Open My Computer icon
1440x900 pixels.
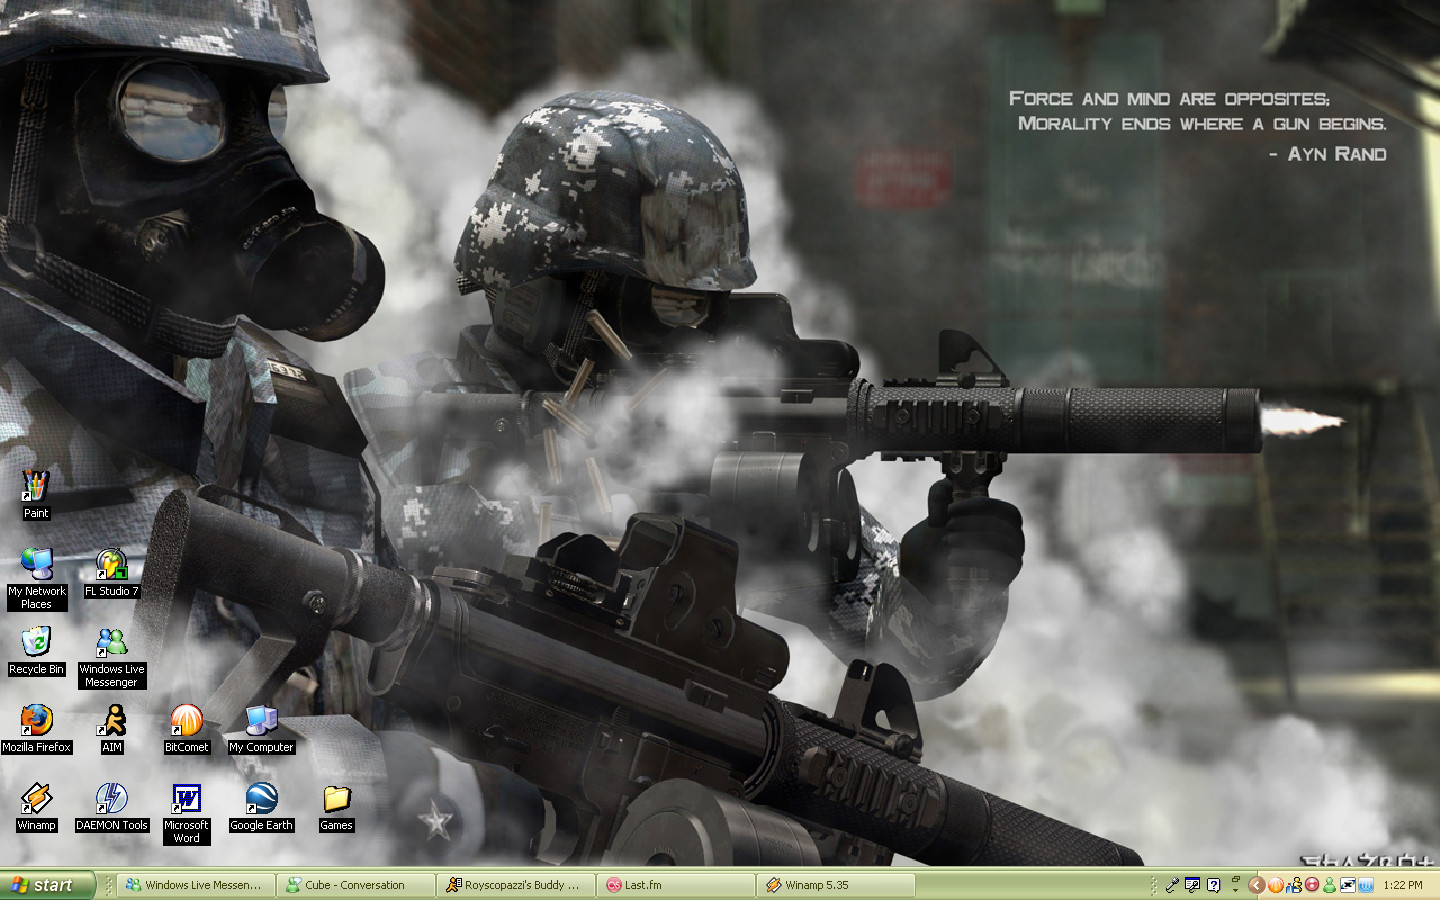(261, 730)
